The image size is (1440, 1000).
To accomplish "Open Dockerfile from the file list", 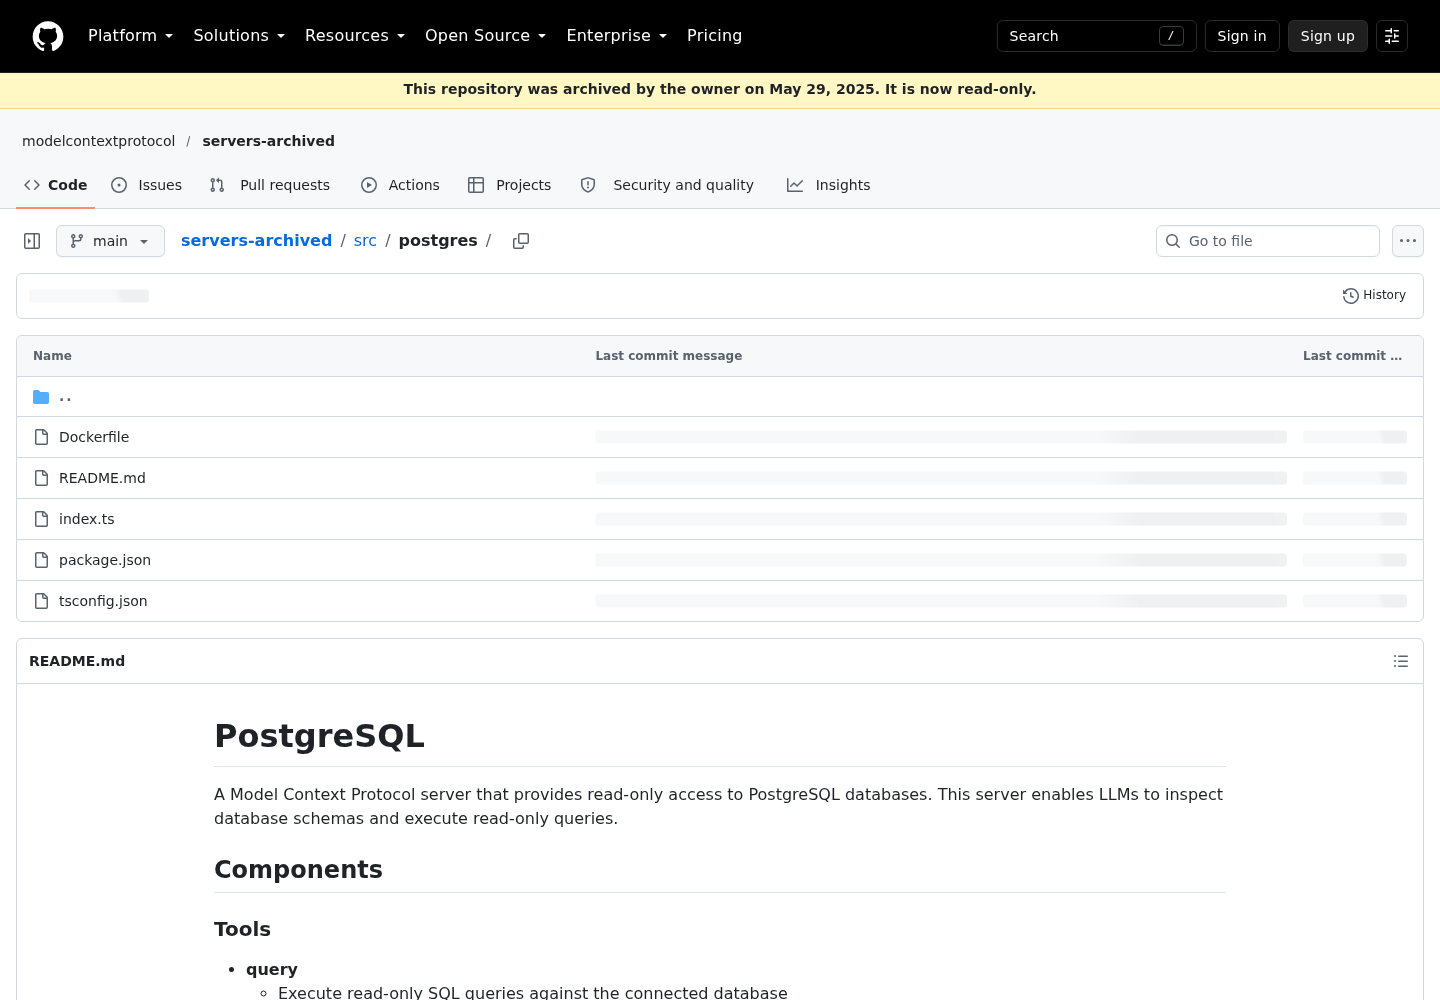I will [x=94, y=437].
